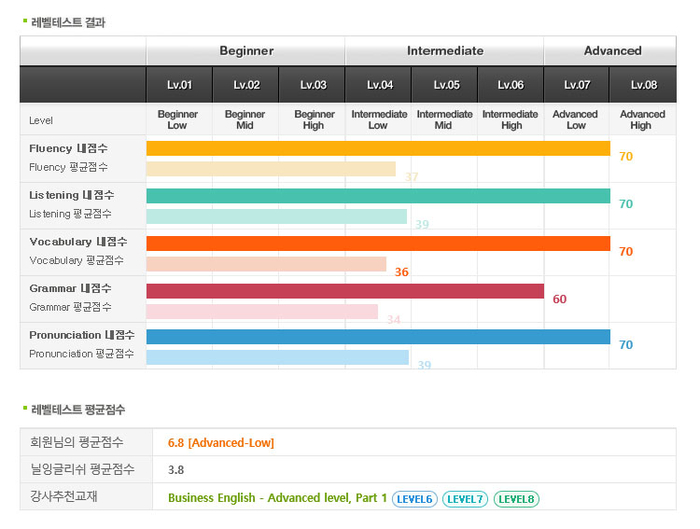Click the orange Fluency score bar
Viewport: 700px width, 529px height.
tap(378, 149)
